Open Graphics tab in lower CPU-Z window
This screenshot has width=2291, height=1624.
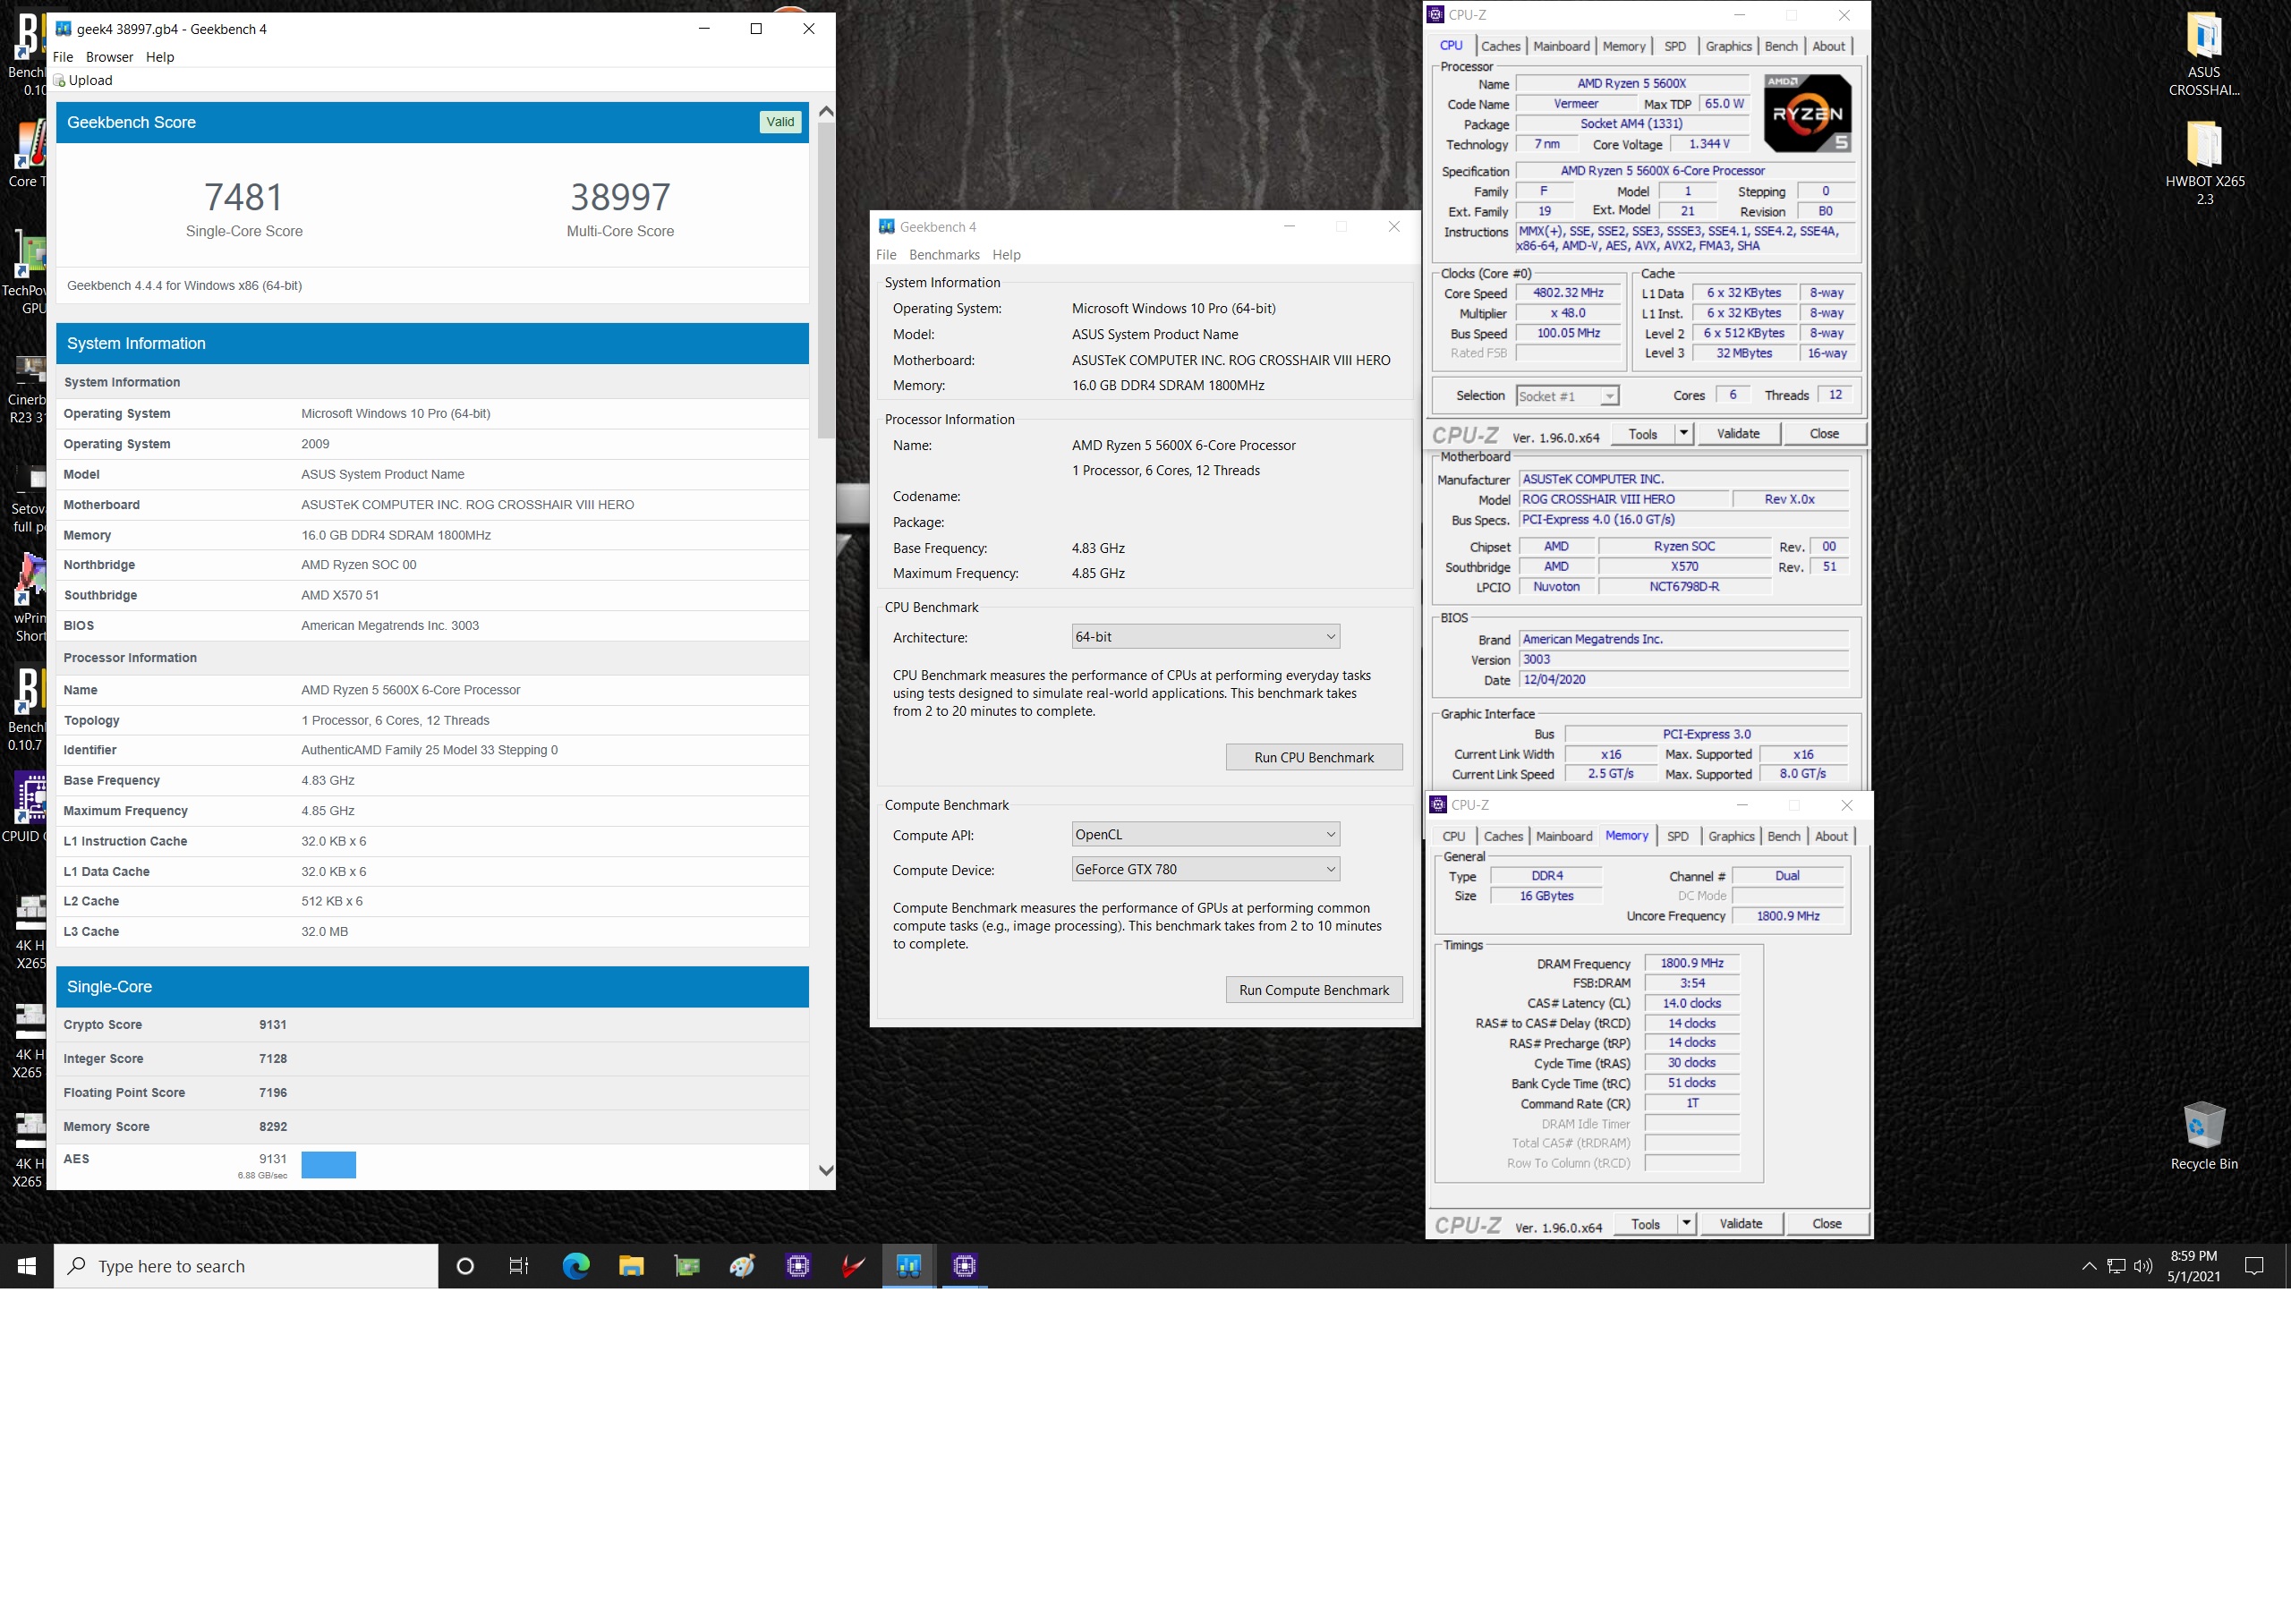pos(1731,837)
